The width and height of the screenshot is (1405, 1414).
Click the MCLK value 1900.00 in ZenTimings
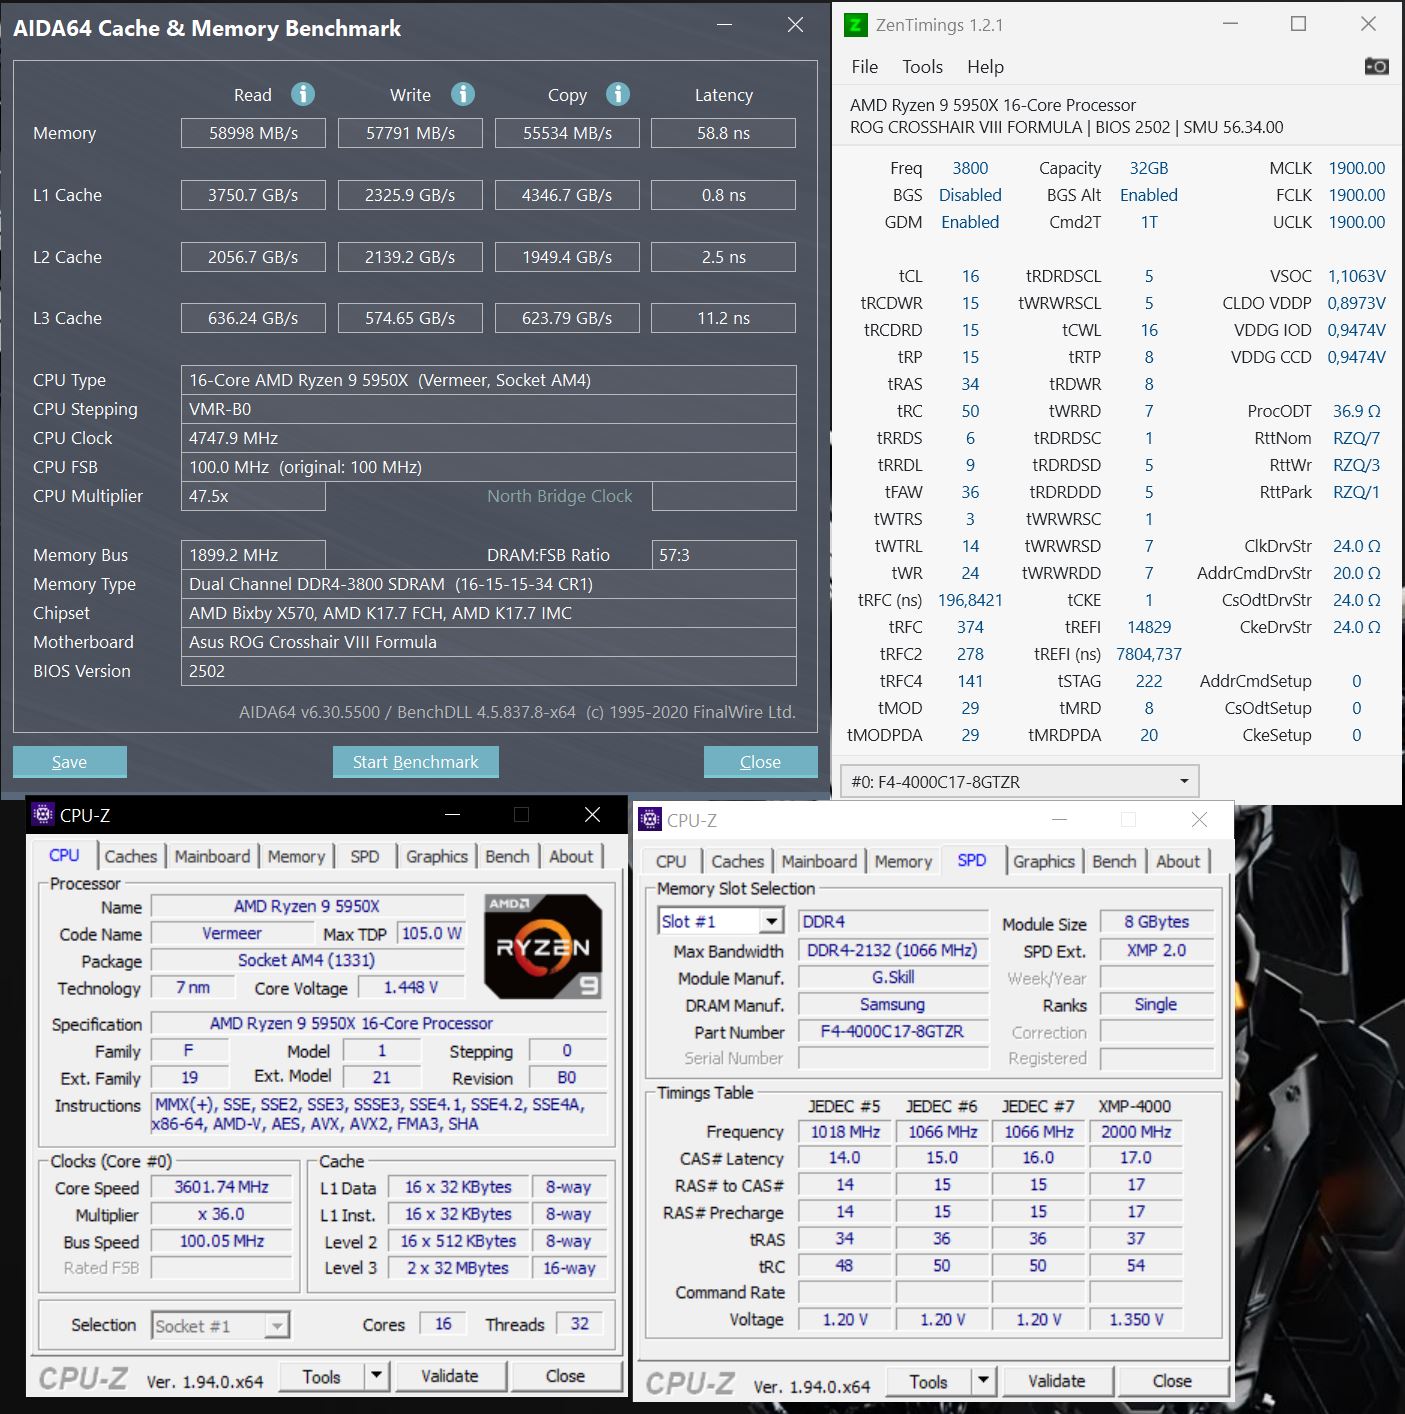click(x=1356, y=168)
